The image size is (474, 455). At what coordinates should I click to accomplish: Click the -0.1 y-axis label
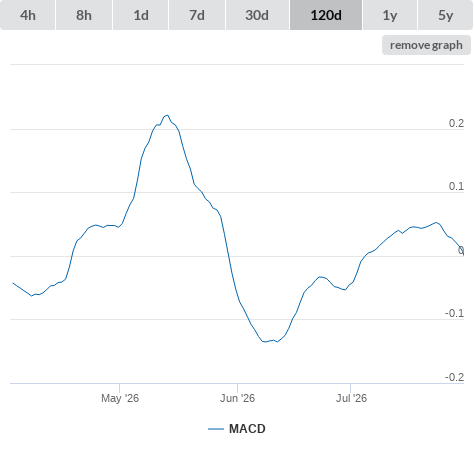[x=454, y=313]
